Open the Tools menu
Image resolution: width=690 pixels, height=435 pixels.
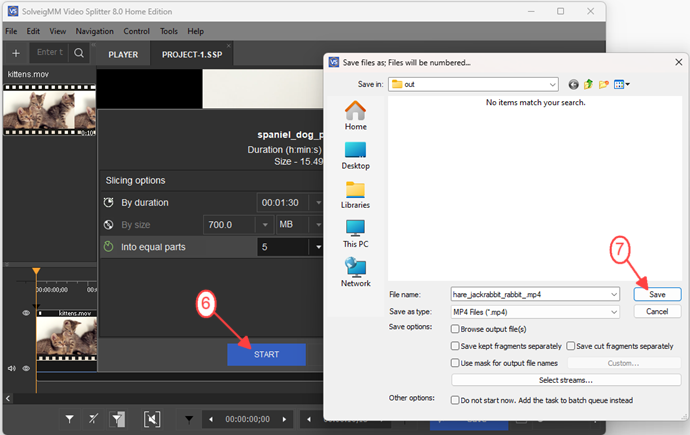(x=169, y=31)
